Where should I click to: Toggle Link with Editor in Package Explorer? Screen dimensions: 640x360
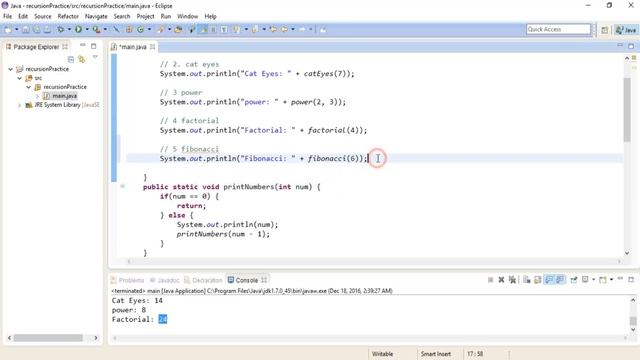pyautogui.click(x=82, y=59)
